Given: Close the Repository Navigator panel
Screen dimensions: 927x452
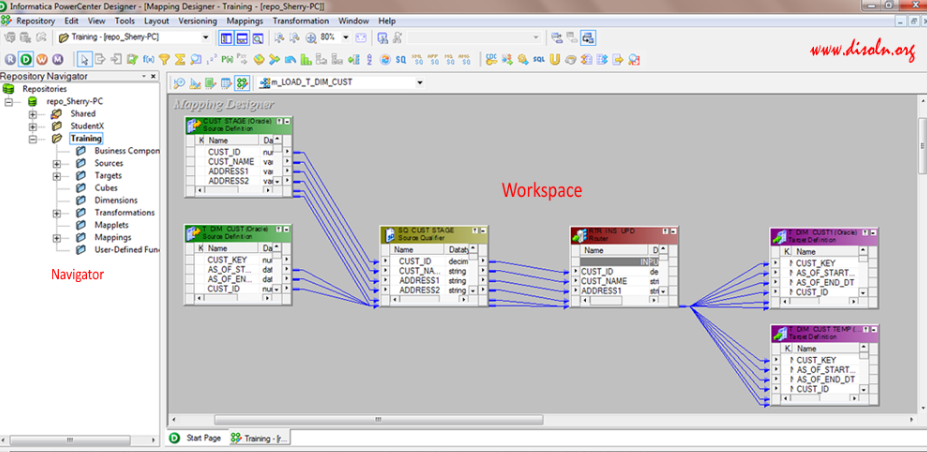Looking at the screenshot, I should [x=153, y=76].
